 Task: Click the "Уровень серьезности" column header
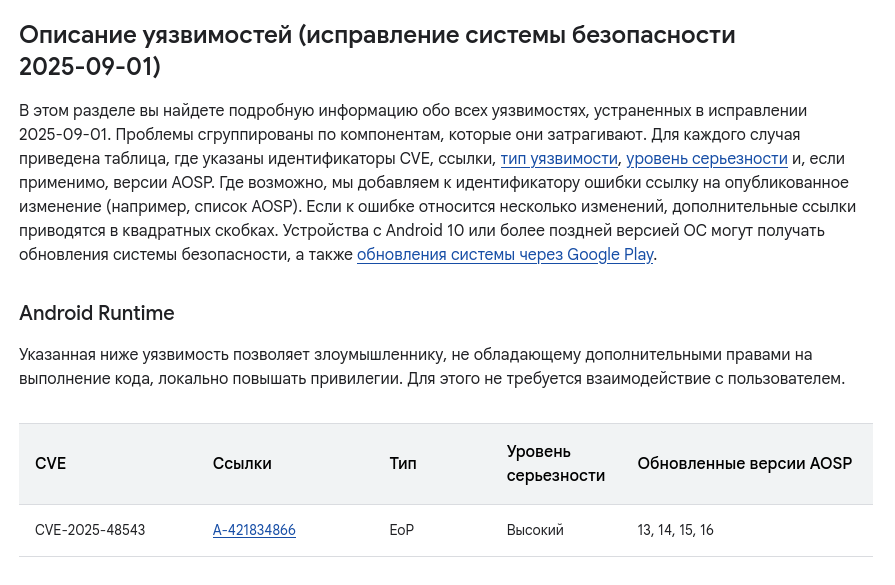(x=555, y=464)
